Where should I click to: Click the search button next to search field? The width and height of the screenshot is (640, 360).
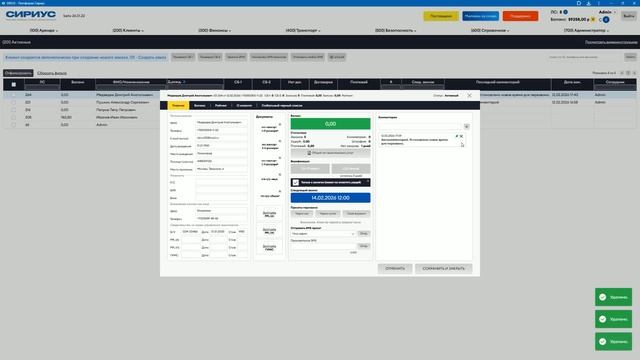pos(630,57)
